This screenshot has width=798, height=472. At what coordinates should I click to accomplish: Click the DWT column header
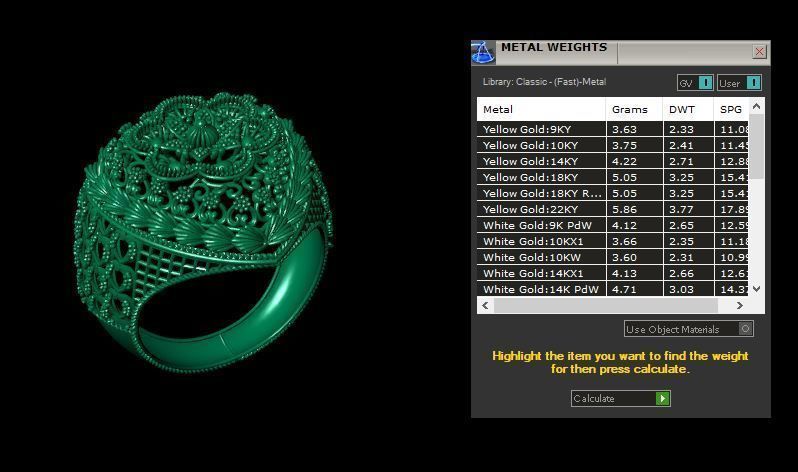point(688,109)
